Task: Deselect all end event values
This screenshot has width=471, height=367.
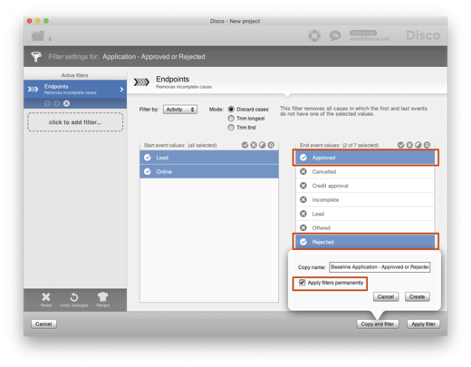Action: pyautogui.click(x=410, y=145)
